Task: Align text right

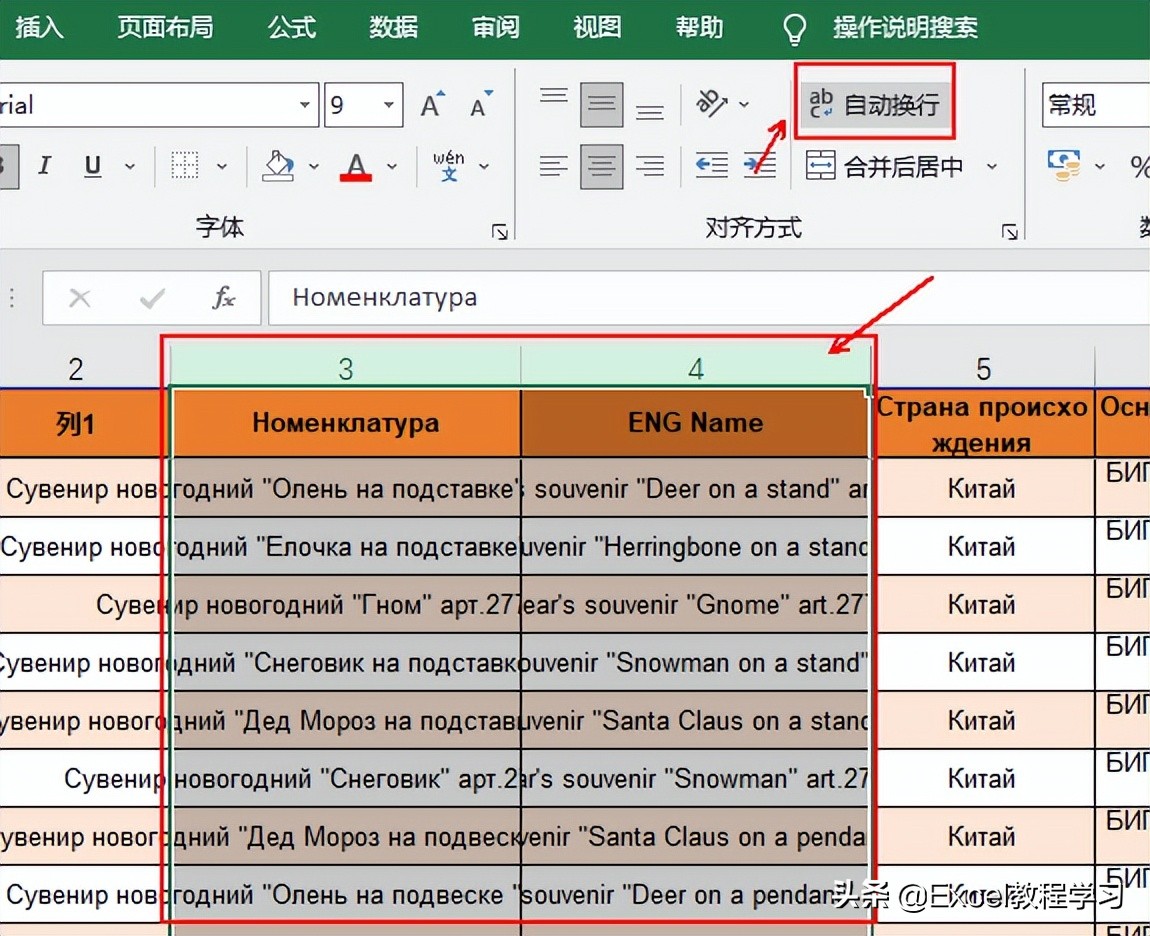Action: [x=650, y=167]
